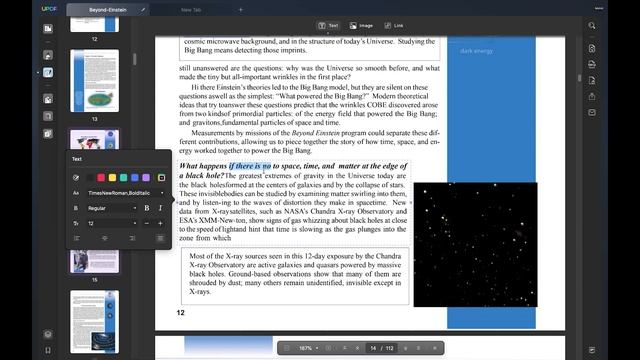This screenshot has width=640, height=360.
Task: Set text alignment to justify
Action: (160, 238)
